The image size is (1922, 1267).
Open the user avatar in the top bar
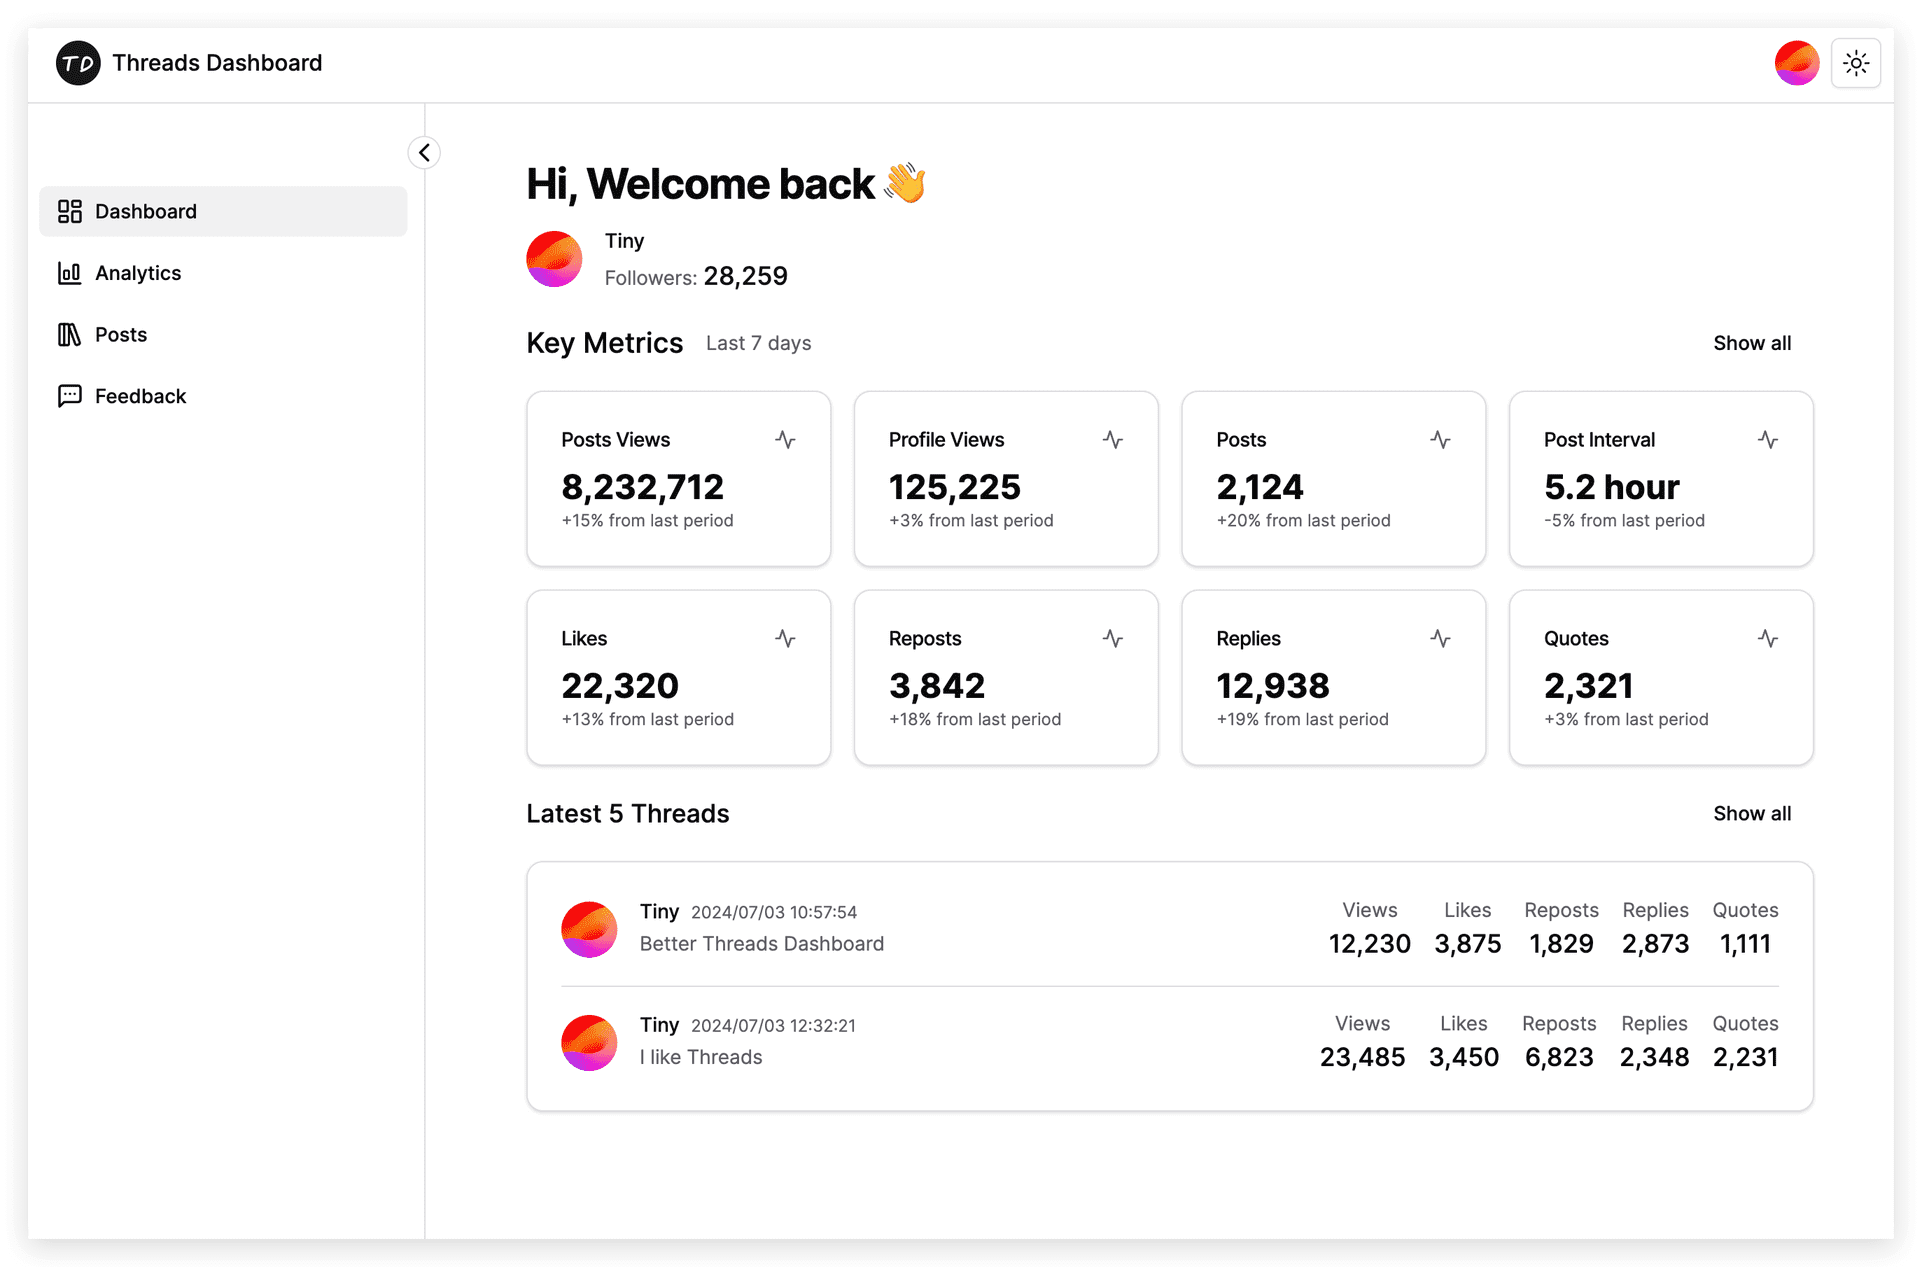1797,63
